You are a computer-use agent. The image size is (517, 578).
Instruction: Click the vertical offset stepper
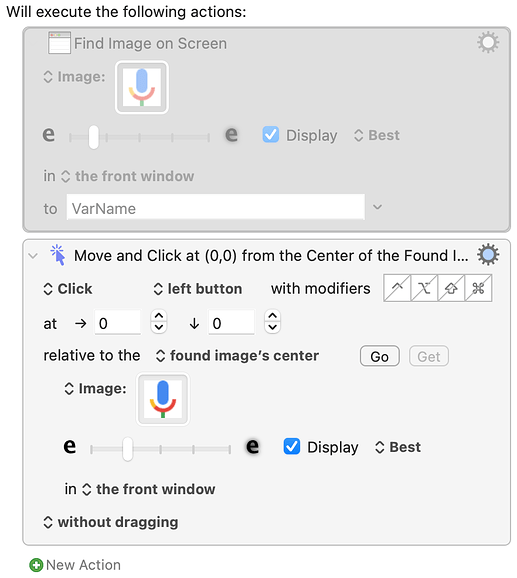pos(272,321)
